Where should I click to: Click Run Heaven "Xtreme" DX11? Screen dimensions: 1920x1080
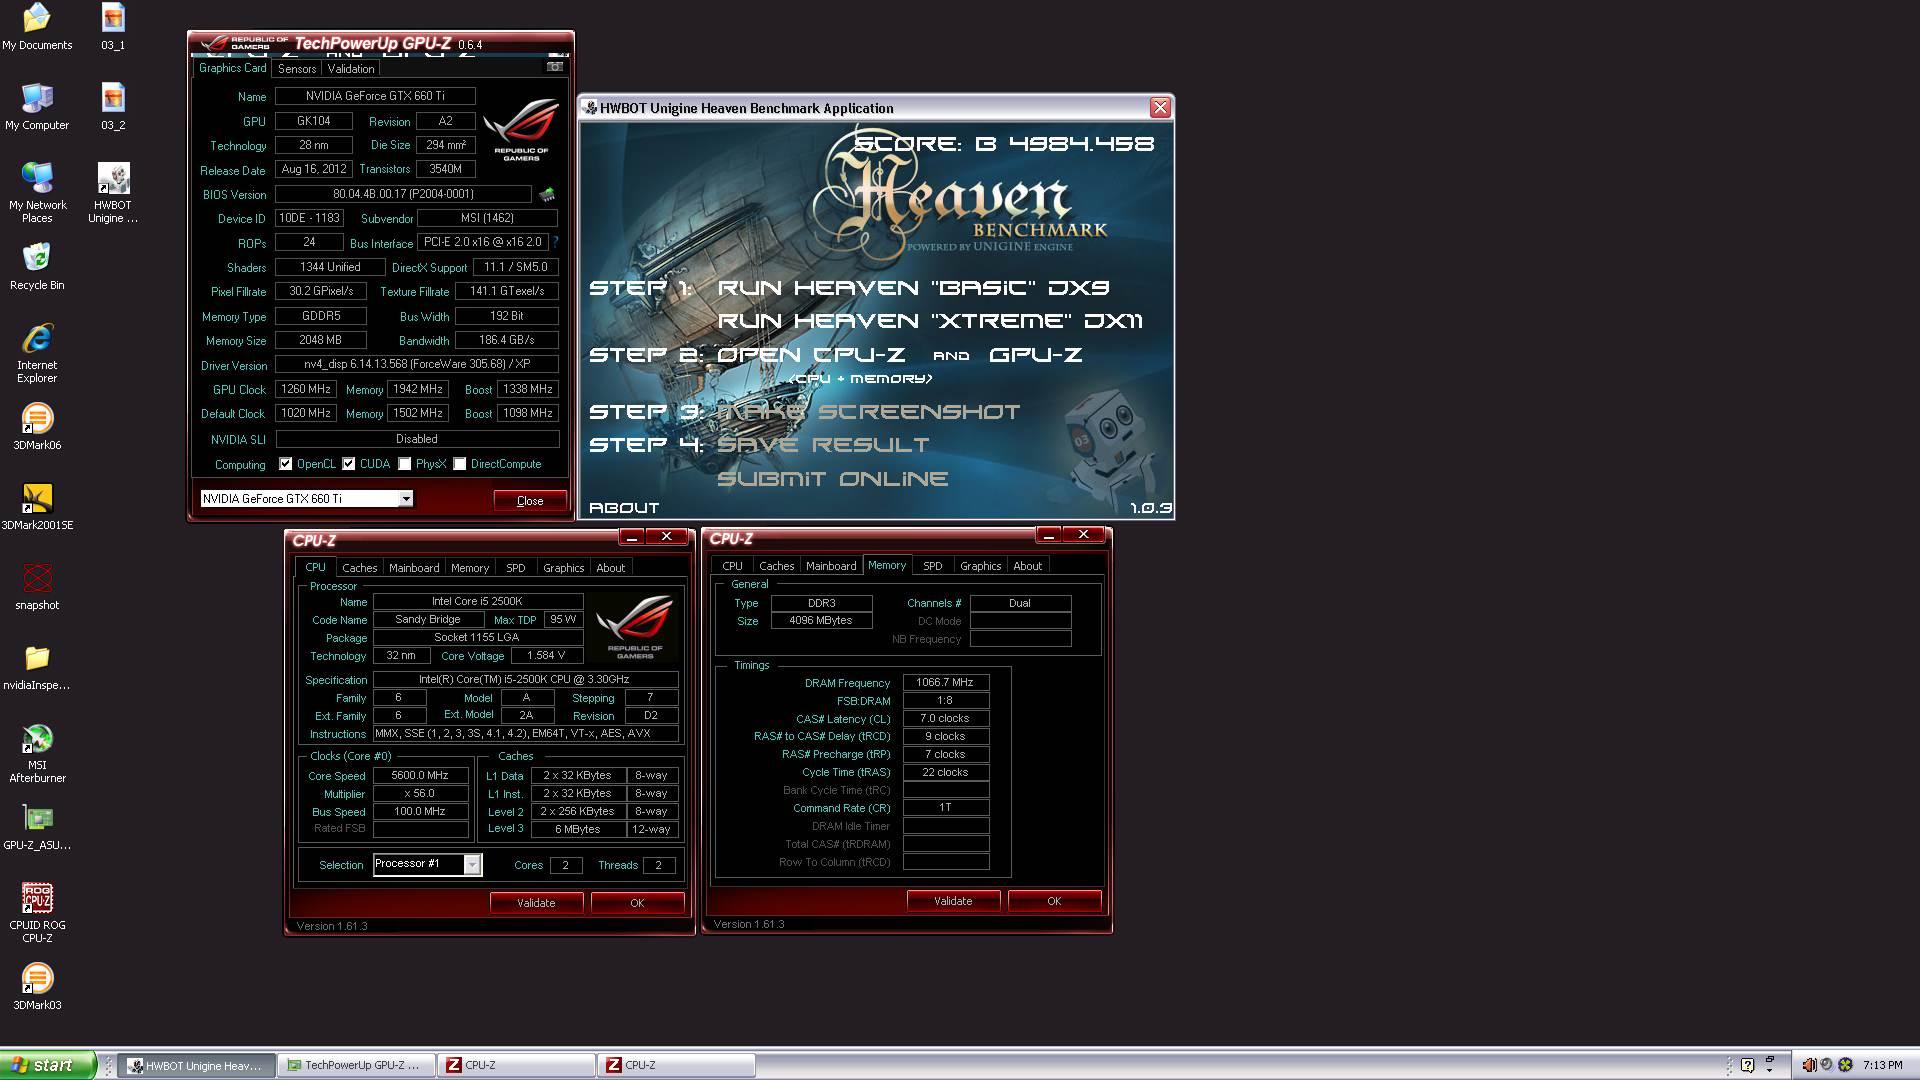[x=930, y=321]
